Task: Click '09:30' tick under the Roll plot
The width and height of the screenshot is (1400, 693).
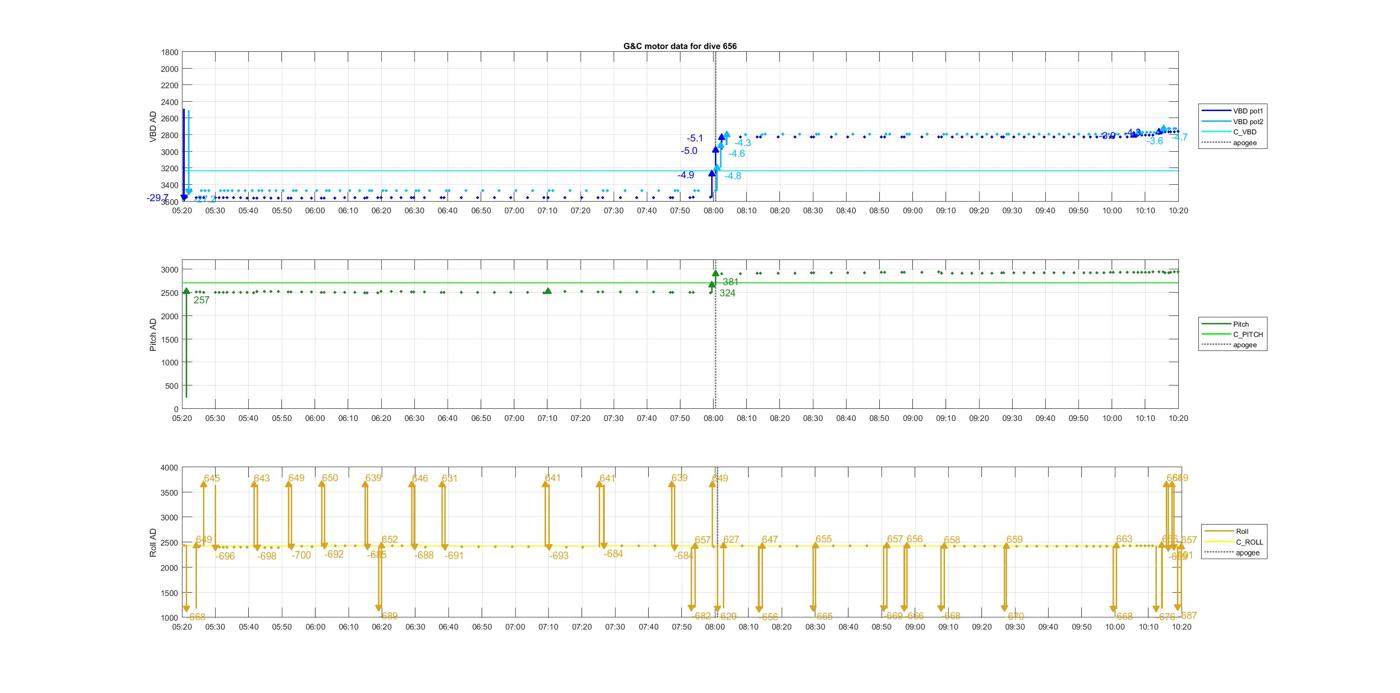Action: pos(1013,627)
